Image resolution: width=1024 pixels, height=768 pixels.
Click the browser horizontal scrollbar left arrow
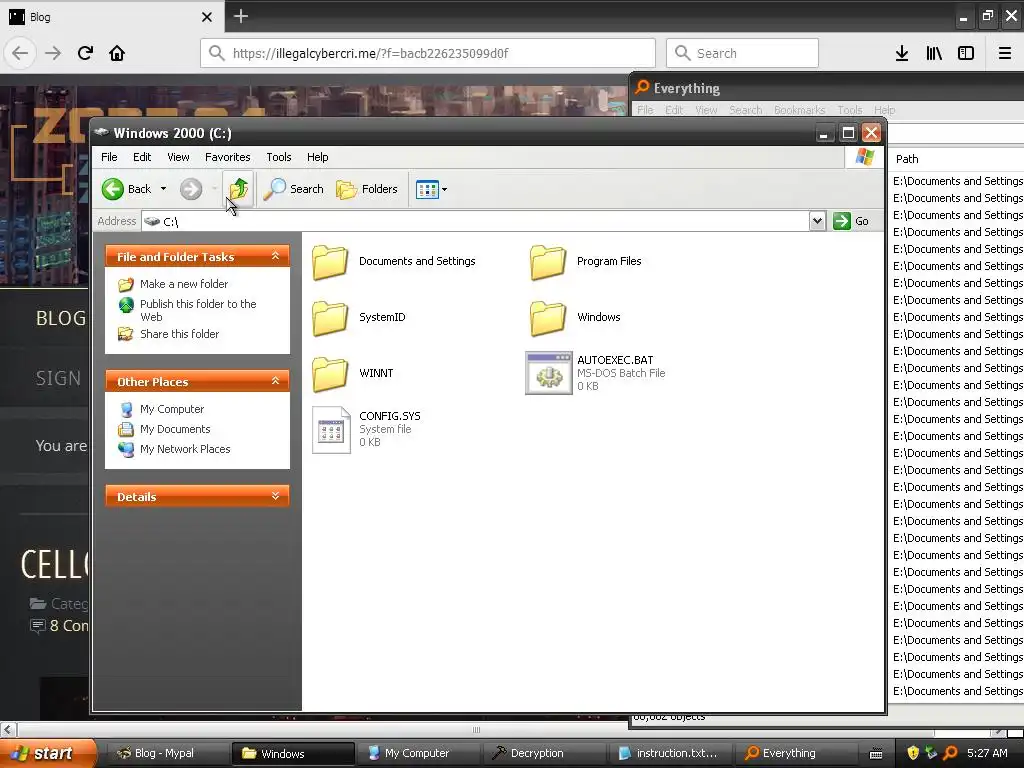pyautogui.click(x=8, y=729)
